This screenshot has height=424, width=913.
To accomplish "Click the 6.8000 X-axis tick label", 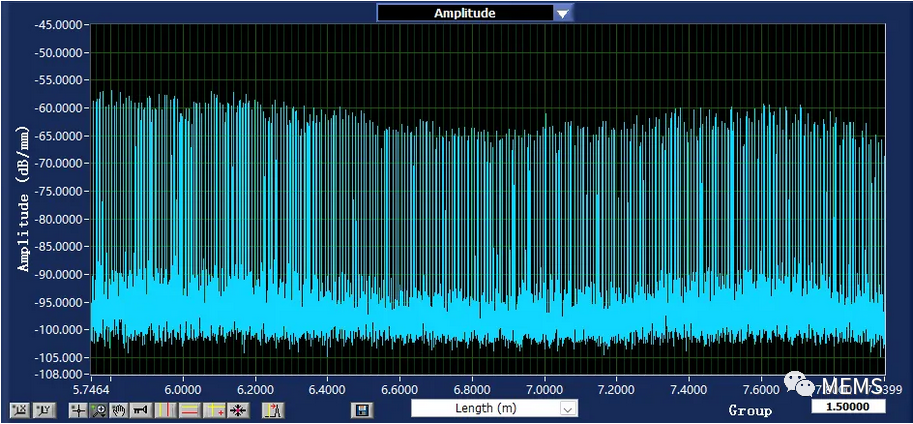I will click(472, 388).
